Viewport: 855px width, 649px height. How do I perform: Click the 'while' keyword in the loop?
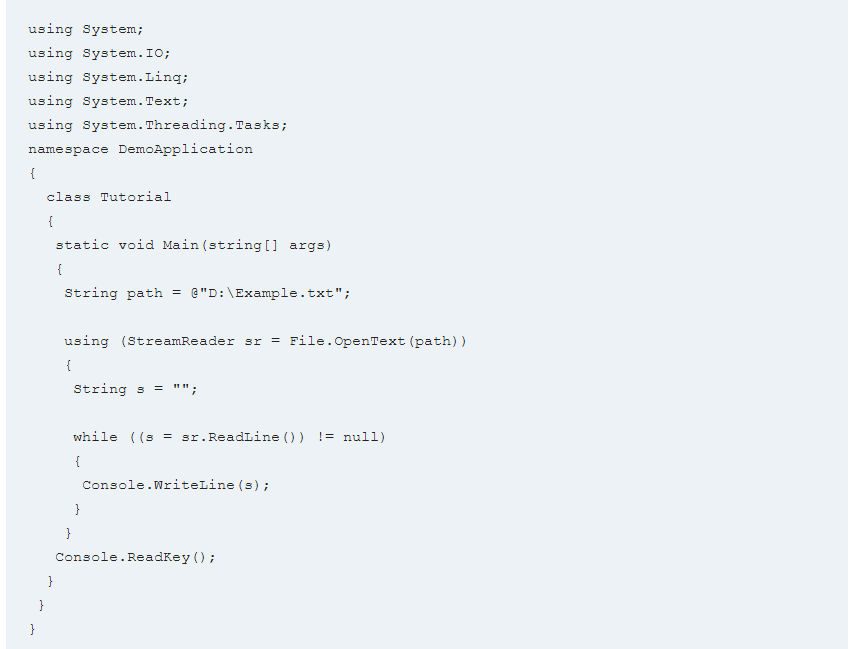point(95,437)
